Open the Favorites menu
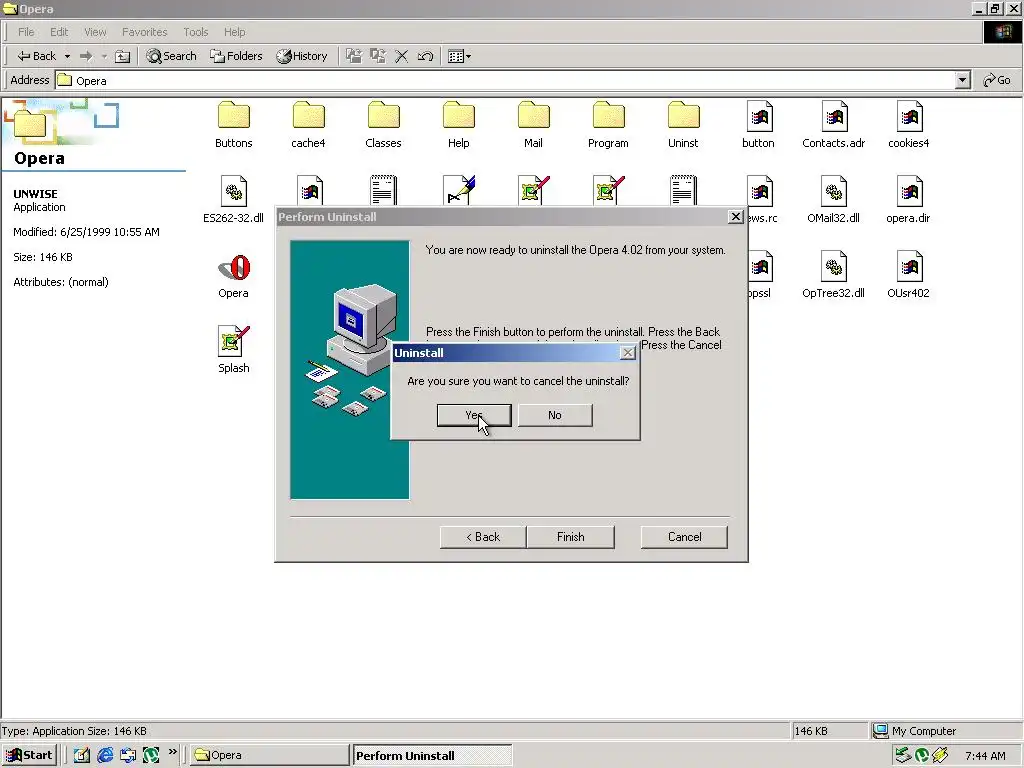1024x768 pixels. 144,32
